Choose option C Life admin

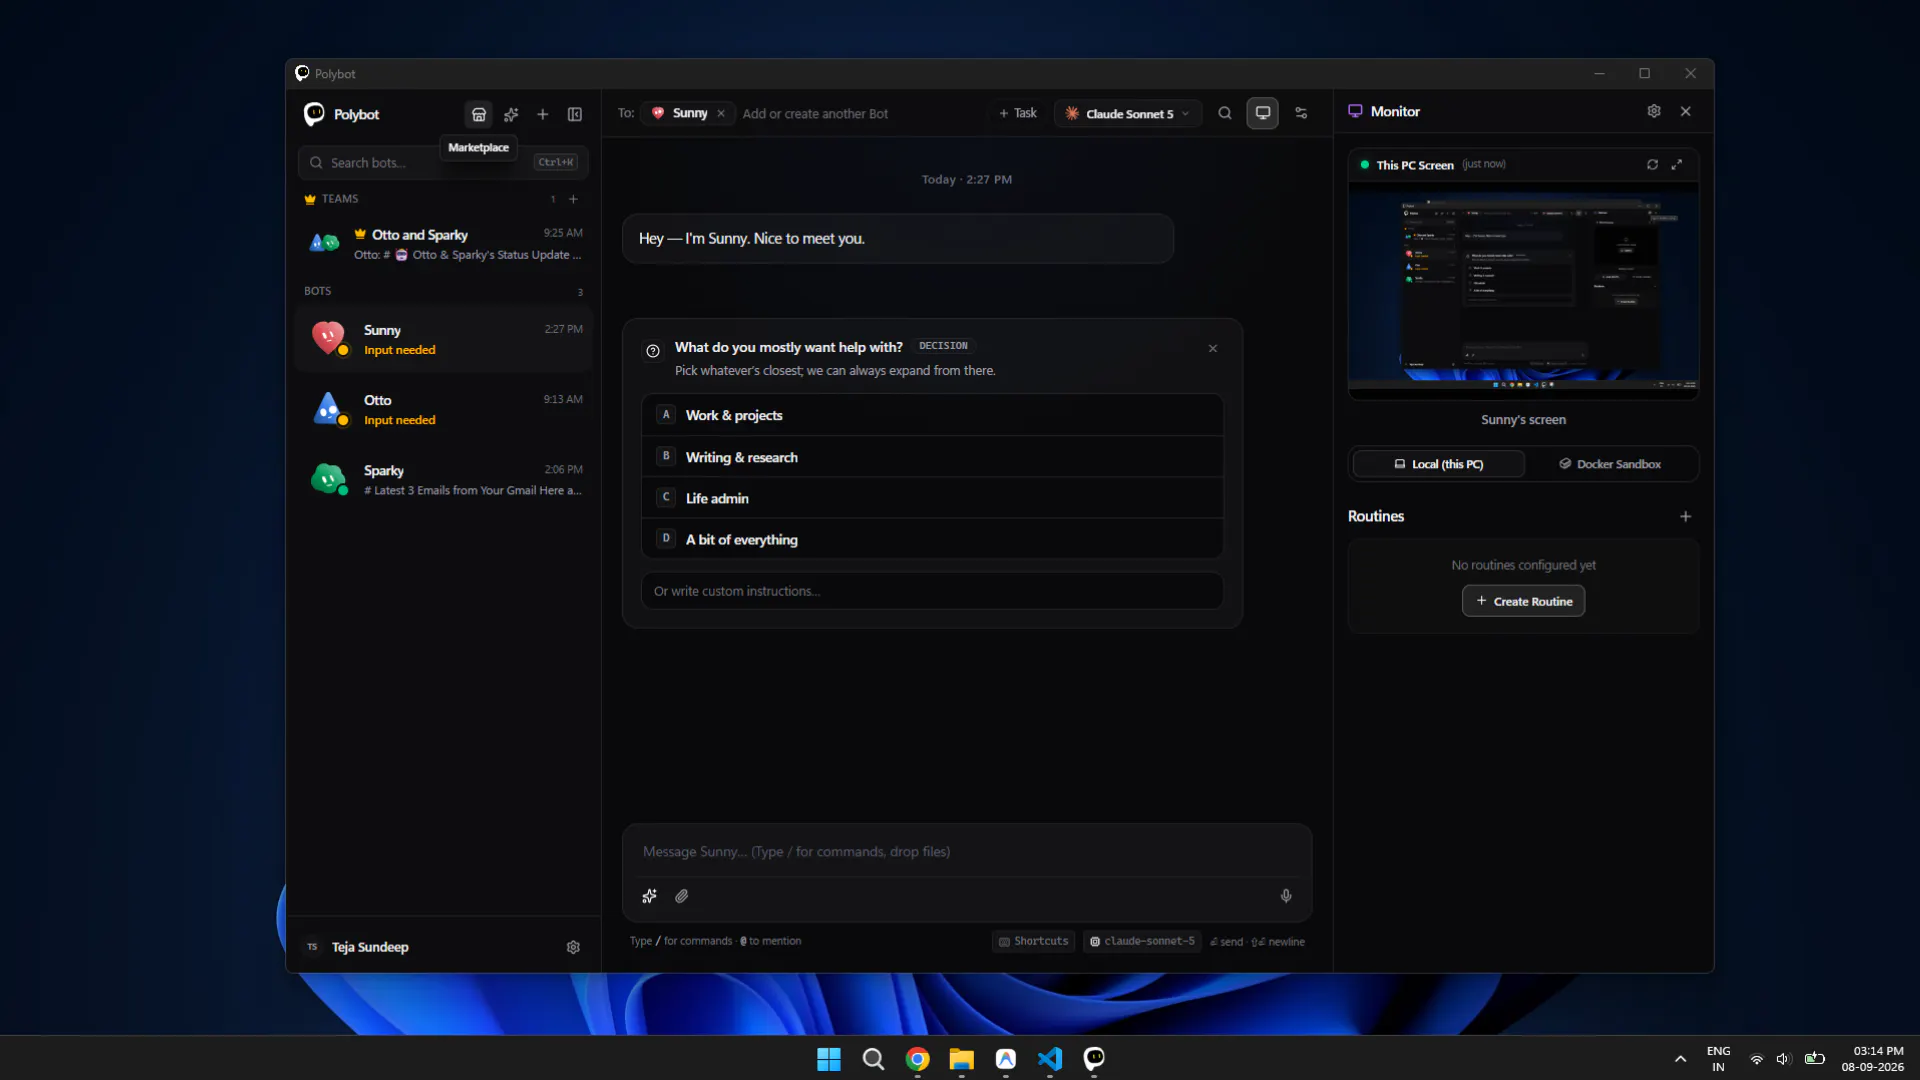tap(932, 498)
